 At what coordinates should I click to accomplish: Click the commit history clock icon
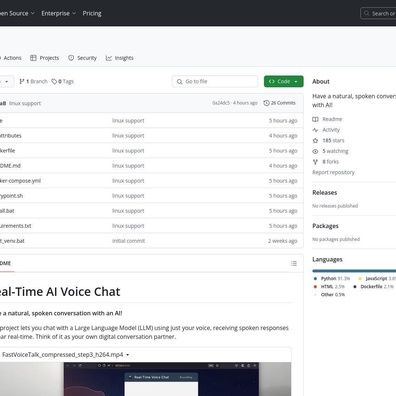click(266, 103)
